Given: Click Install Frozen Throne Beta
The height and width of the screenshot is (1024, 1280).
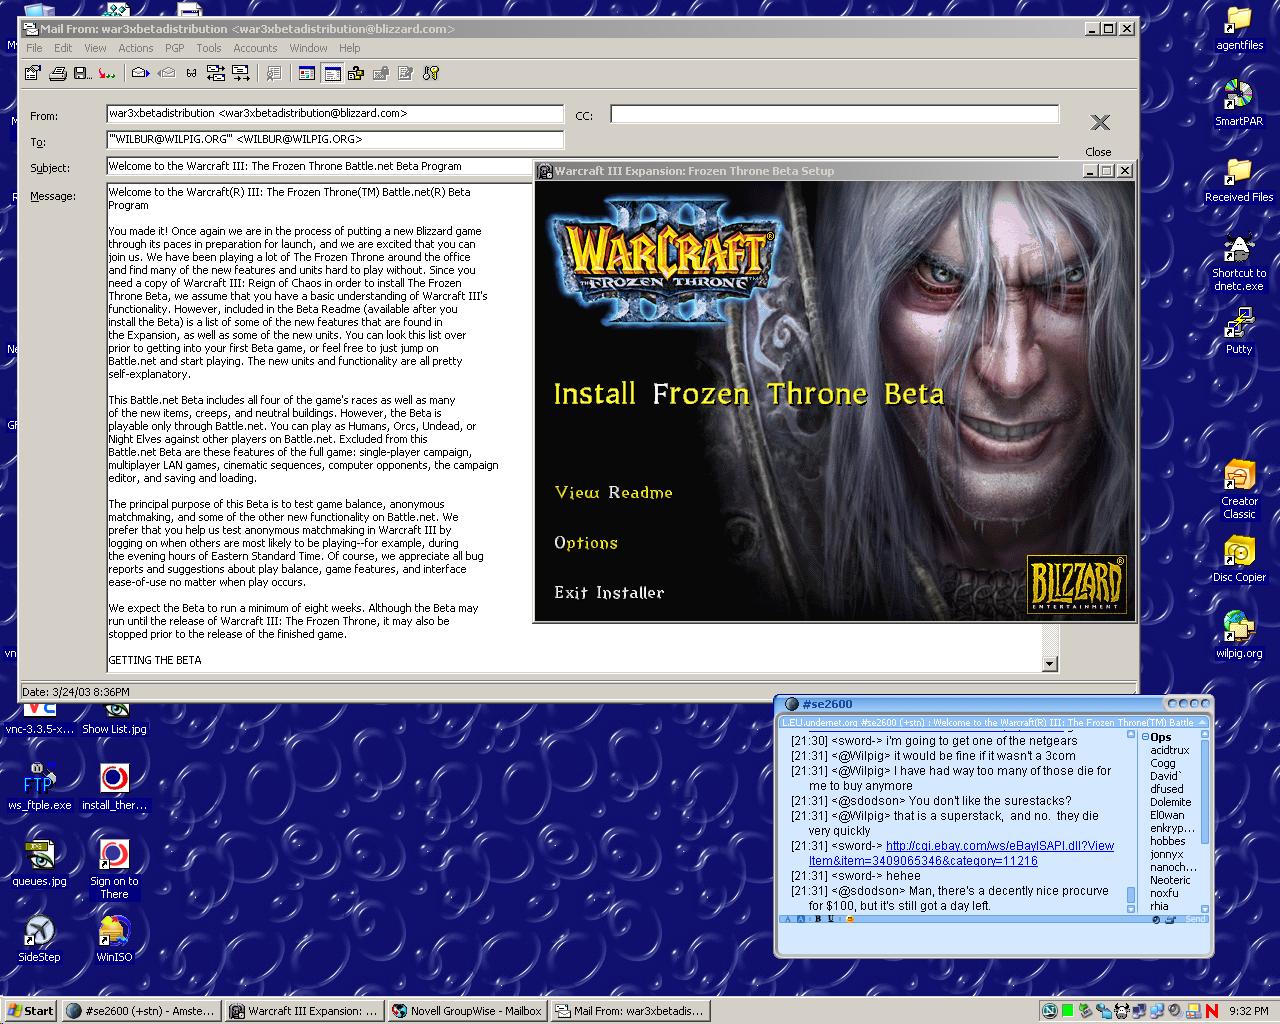Looking at the screenshot, I should 749,394.
